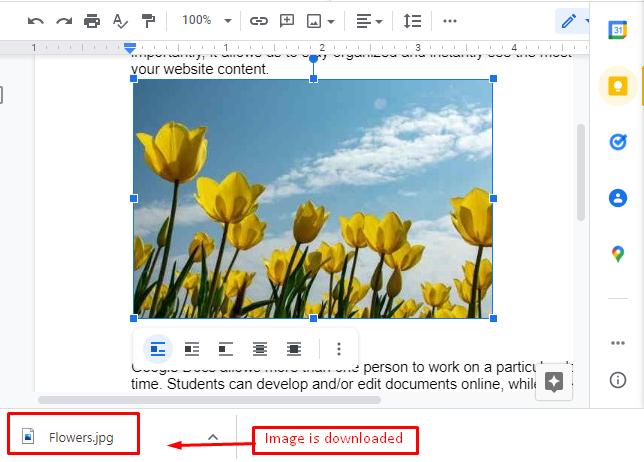
Task: Click the image rotation handle
Action: click(313, 59)
